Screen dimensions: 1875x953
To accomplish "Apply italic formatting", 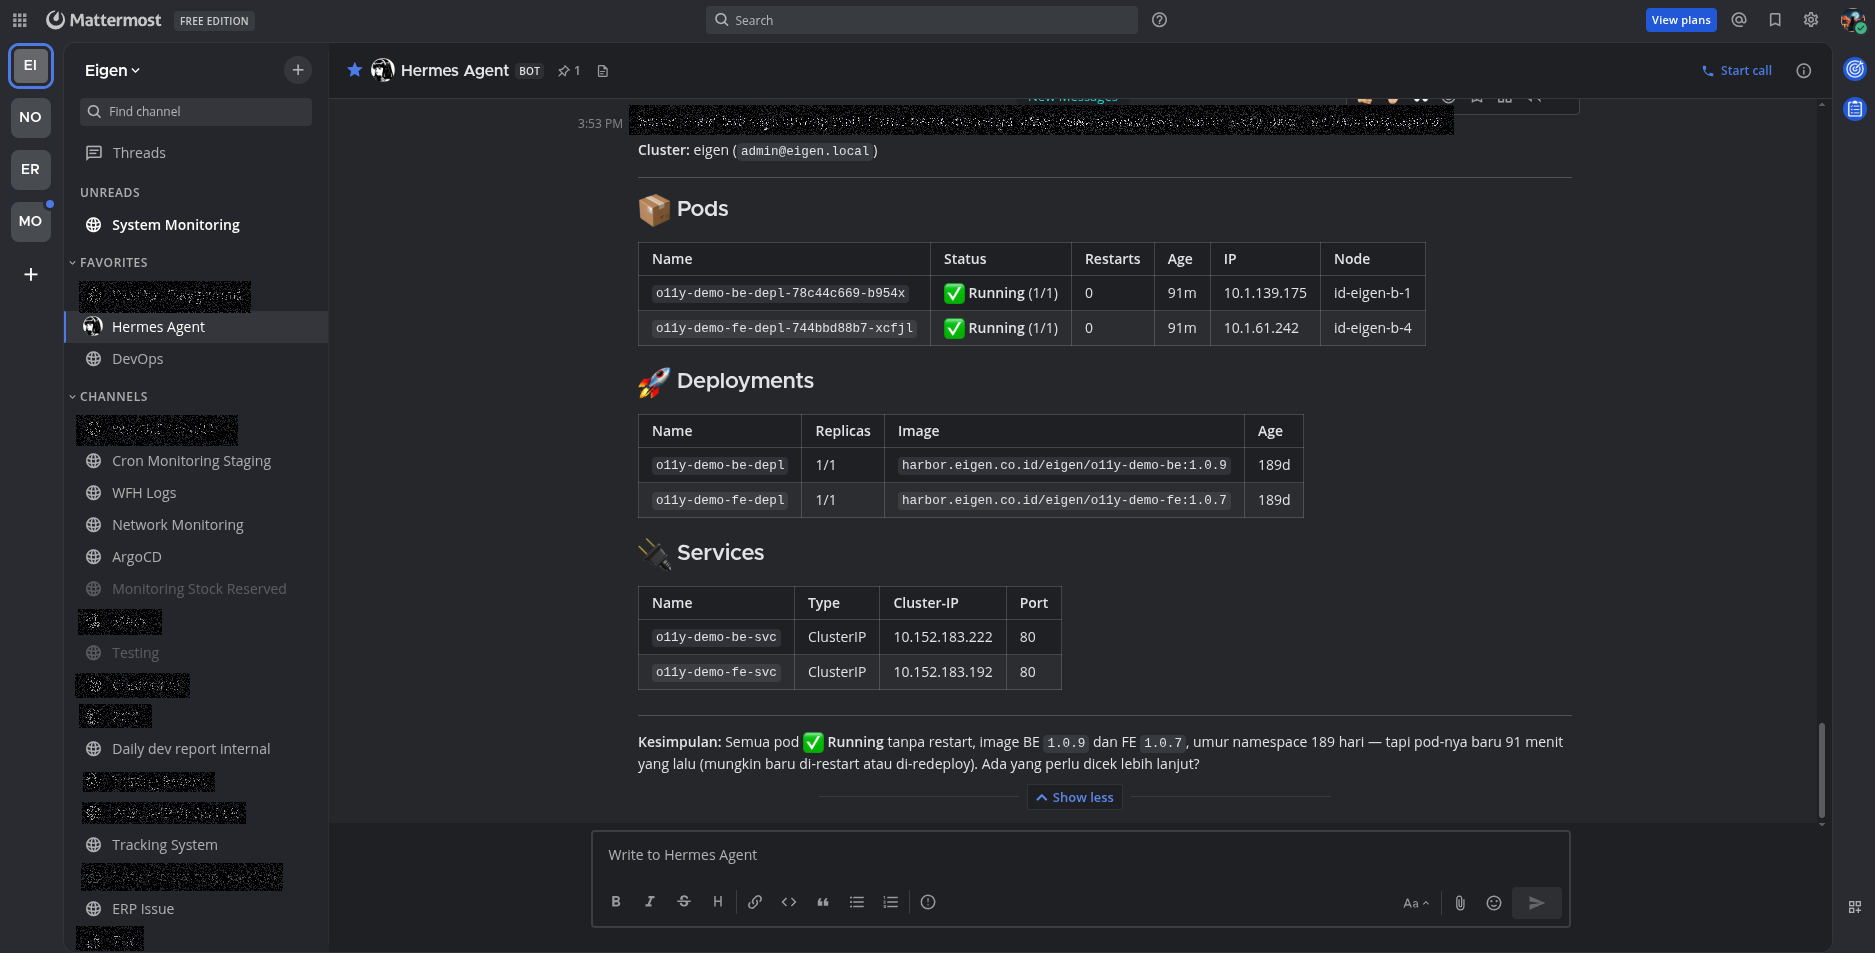I will 650,902.
